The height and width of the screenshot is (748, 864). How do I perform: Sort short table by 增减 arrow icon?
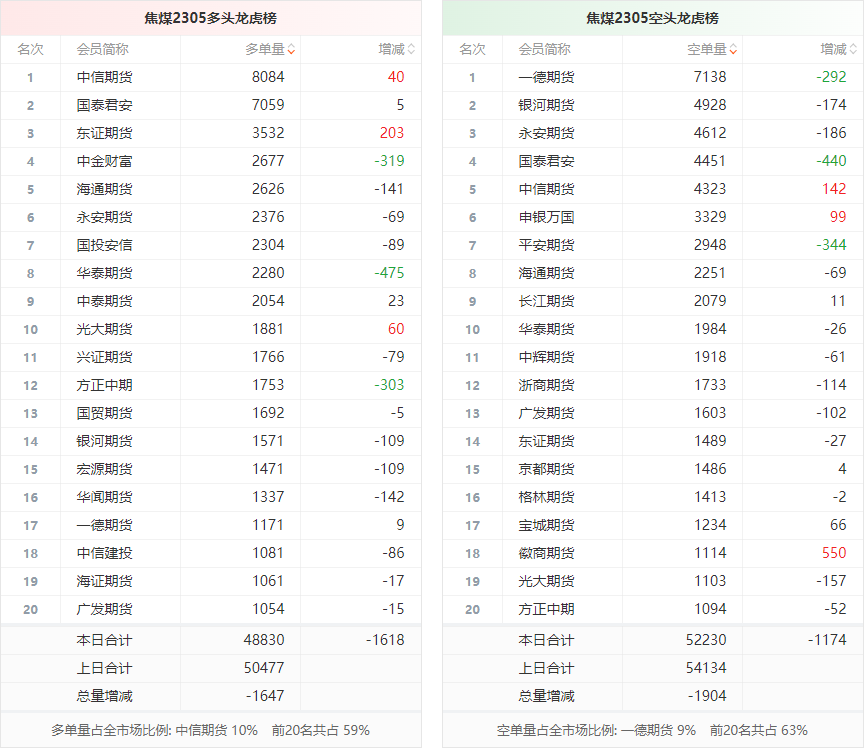(853, 49)
